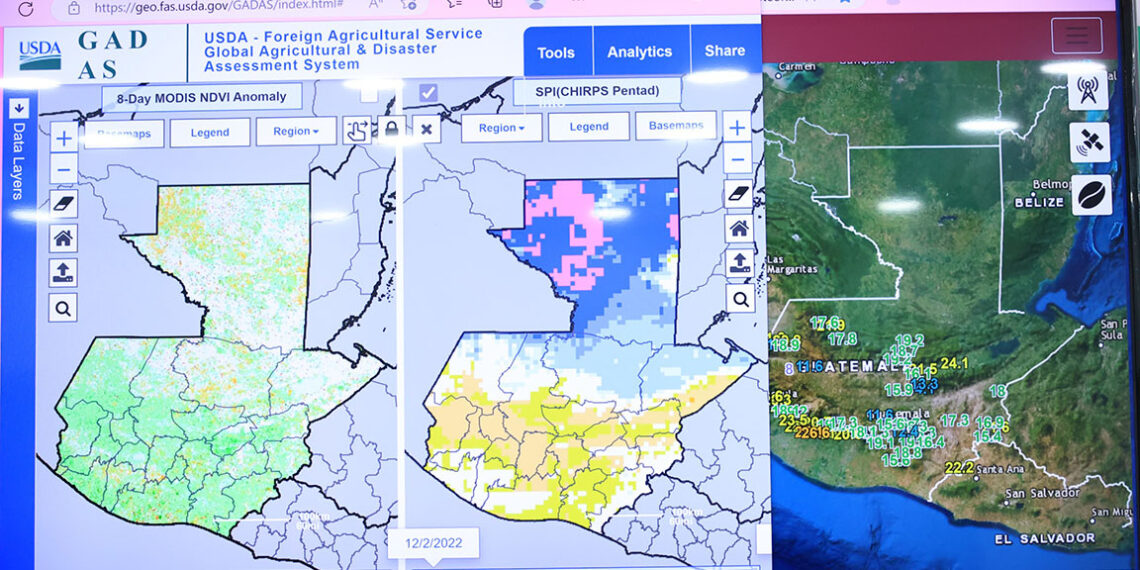The height and width of the screenshot is (570, 1140).
Task: Show Legend for the NDVI map
Action: click(x=209, y=132)
